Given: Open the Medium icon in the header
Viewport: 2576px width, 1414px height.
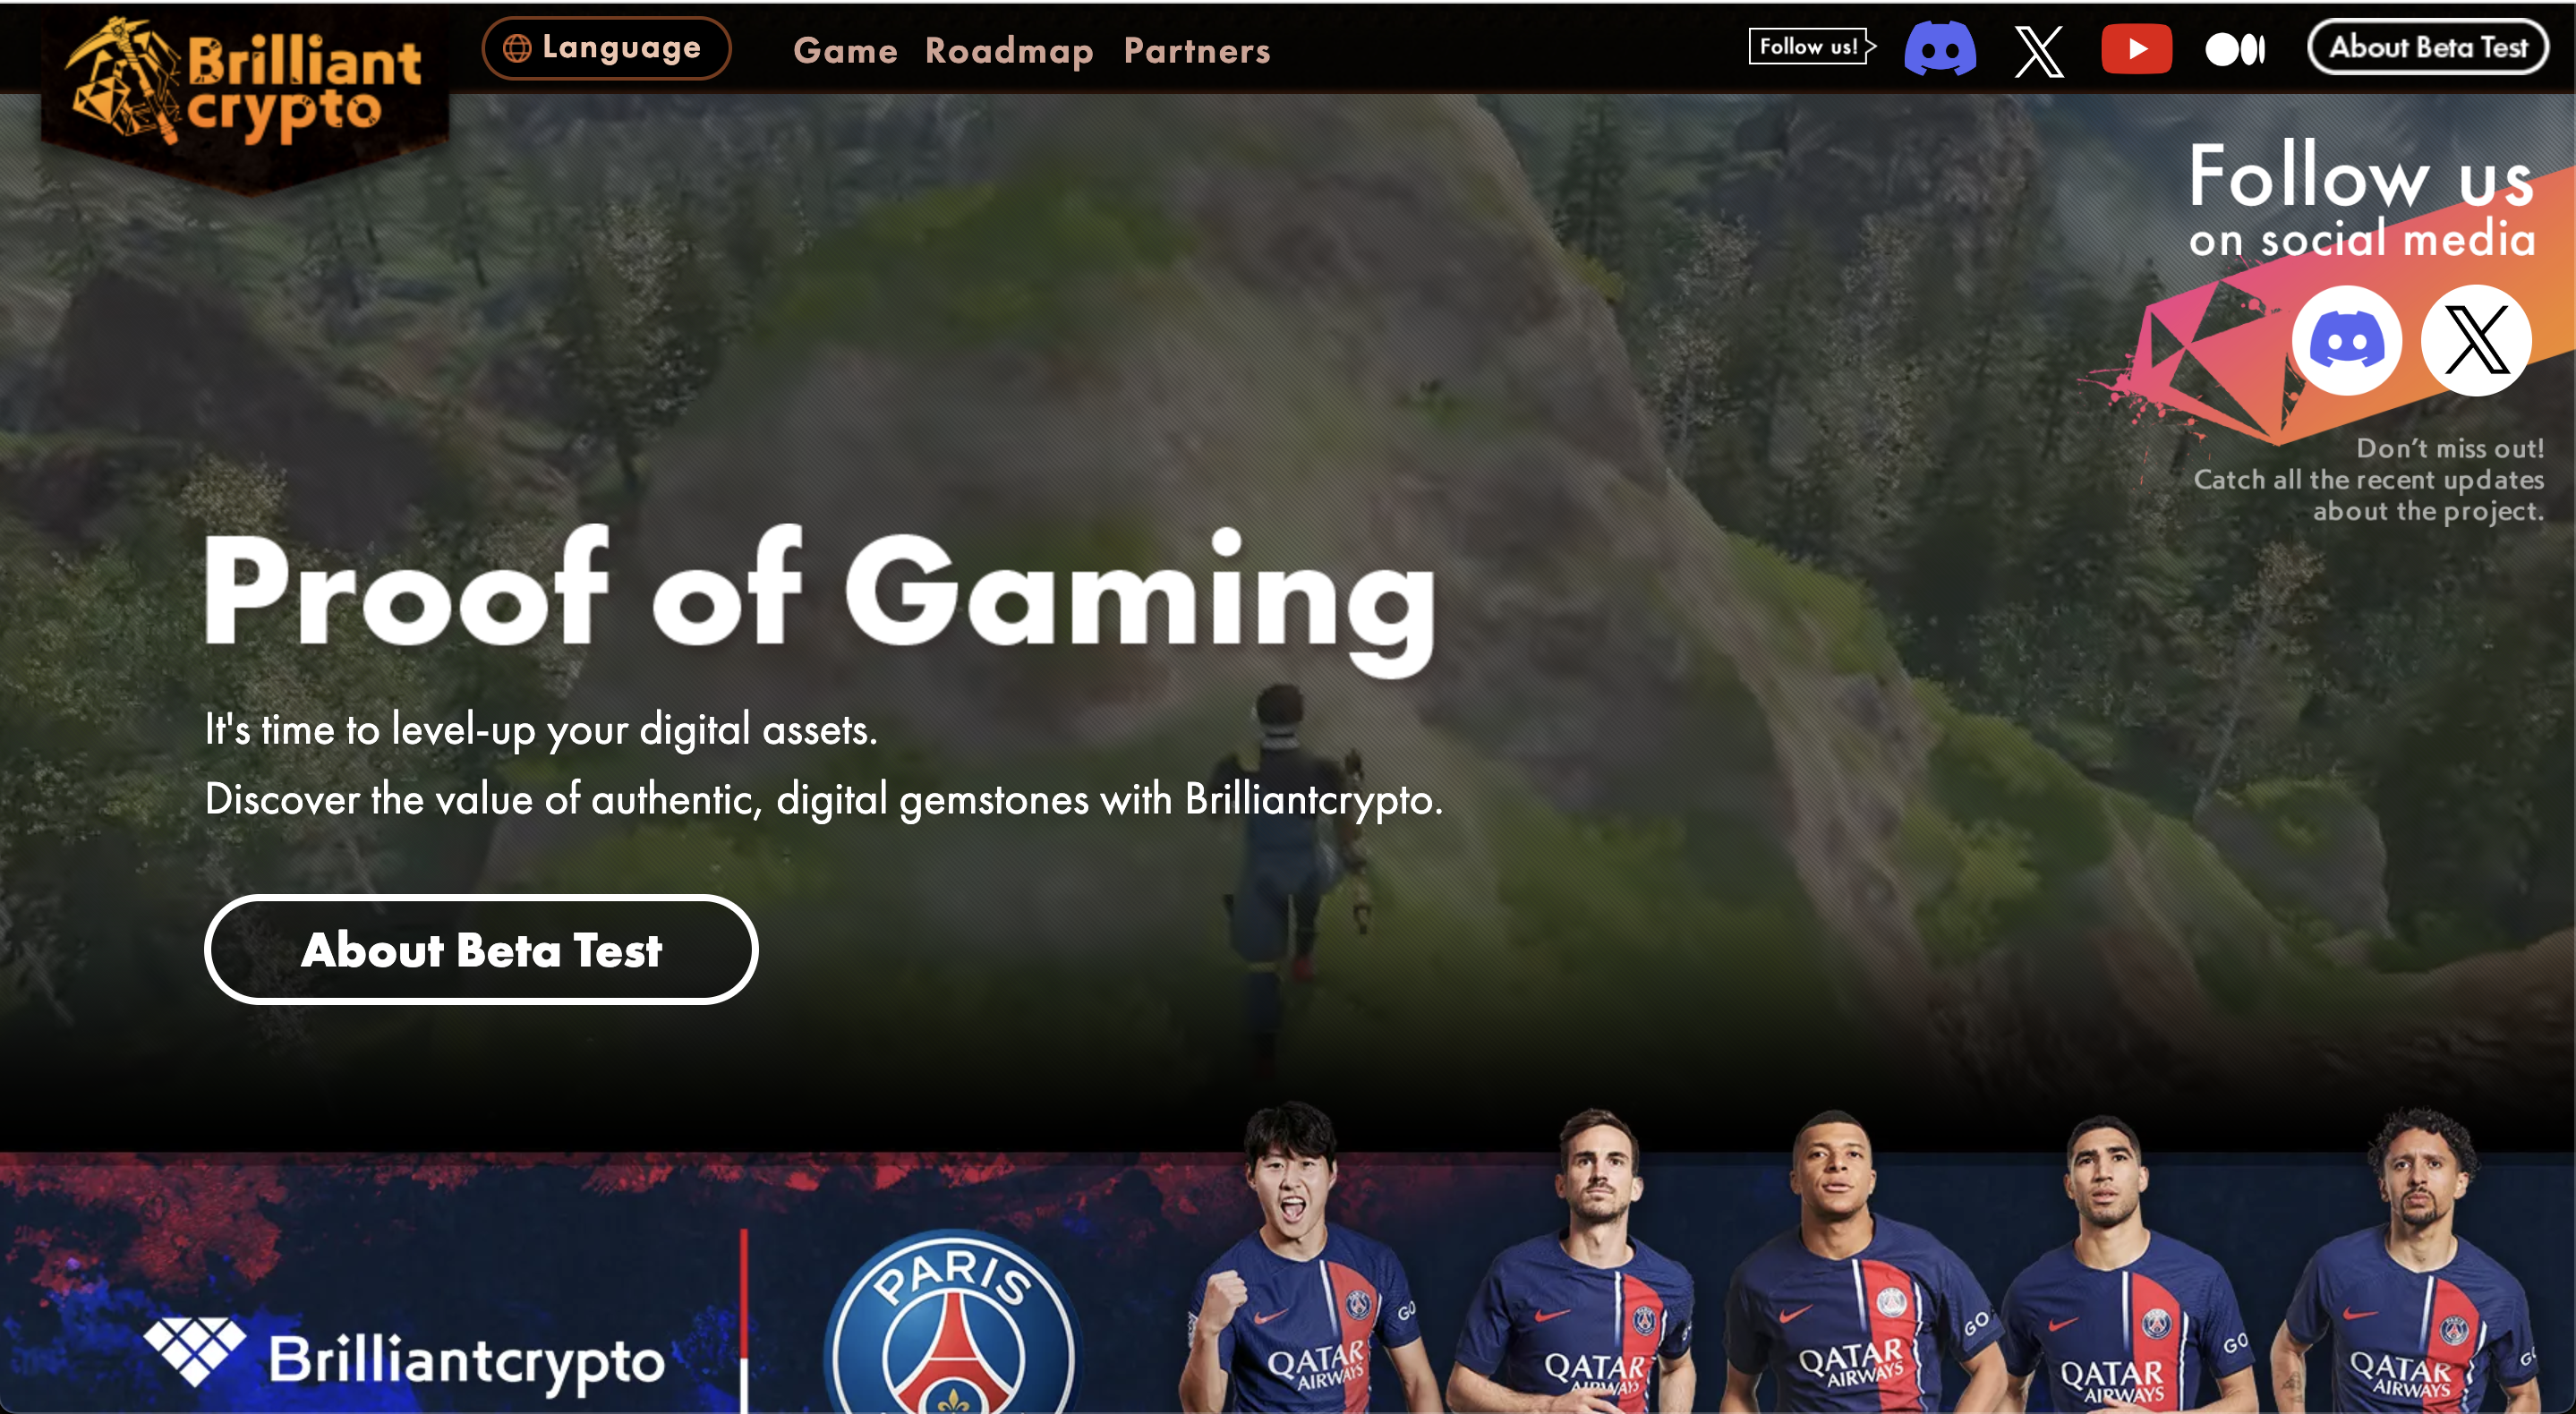Looking at the screenshot, I should (2235, 49).
